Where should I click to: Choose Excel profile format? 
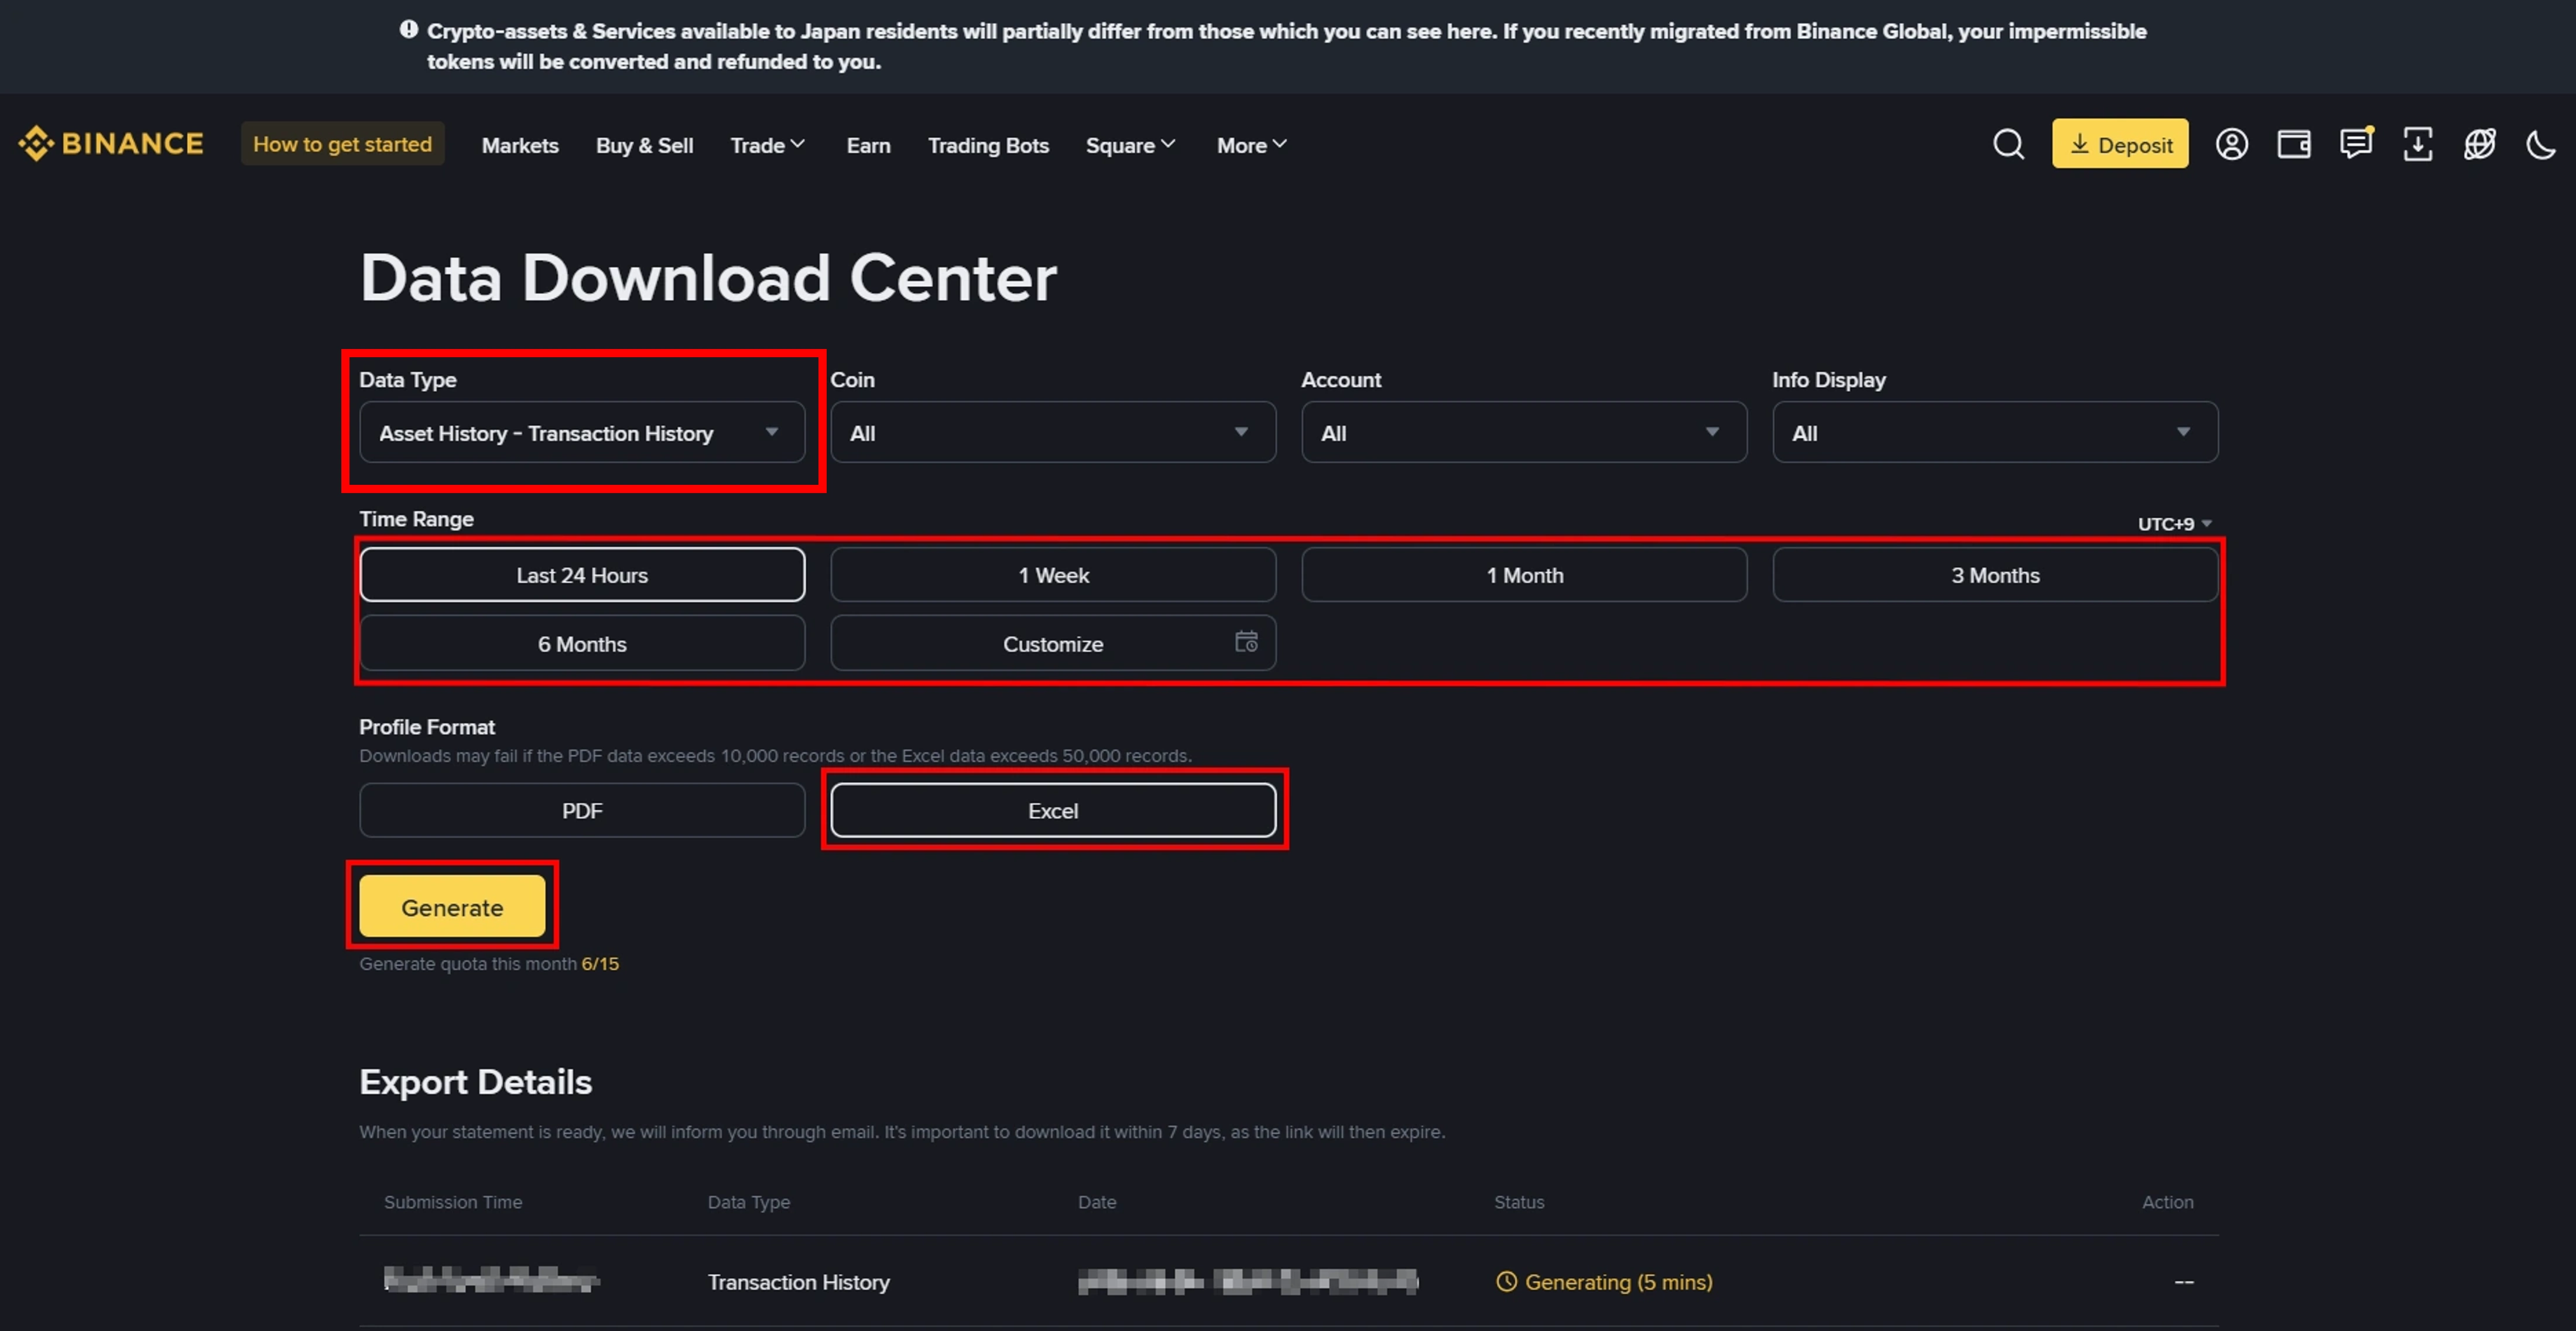[1053, 810]
